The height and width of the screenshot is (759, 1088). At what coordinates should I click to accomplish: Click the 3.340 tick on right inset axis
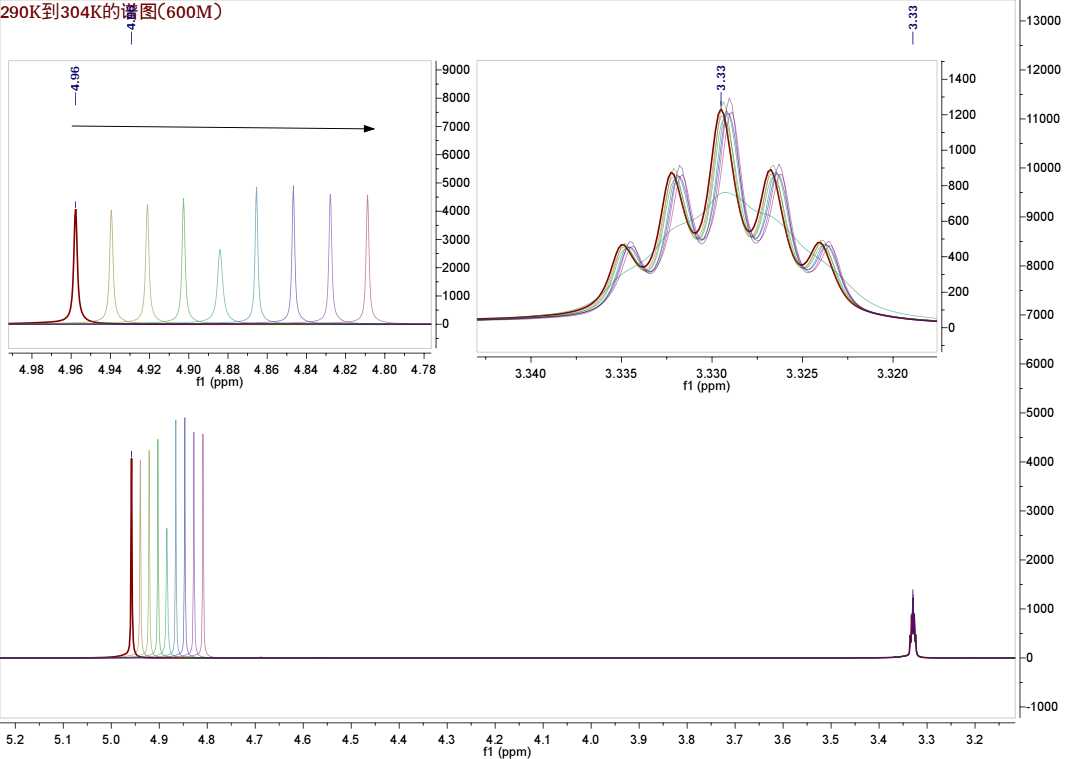[530, 374]
